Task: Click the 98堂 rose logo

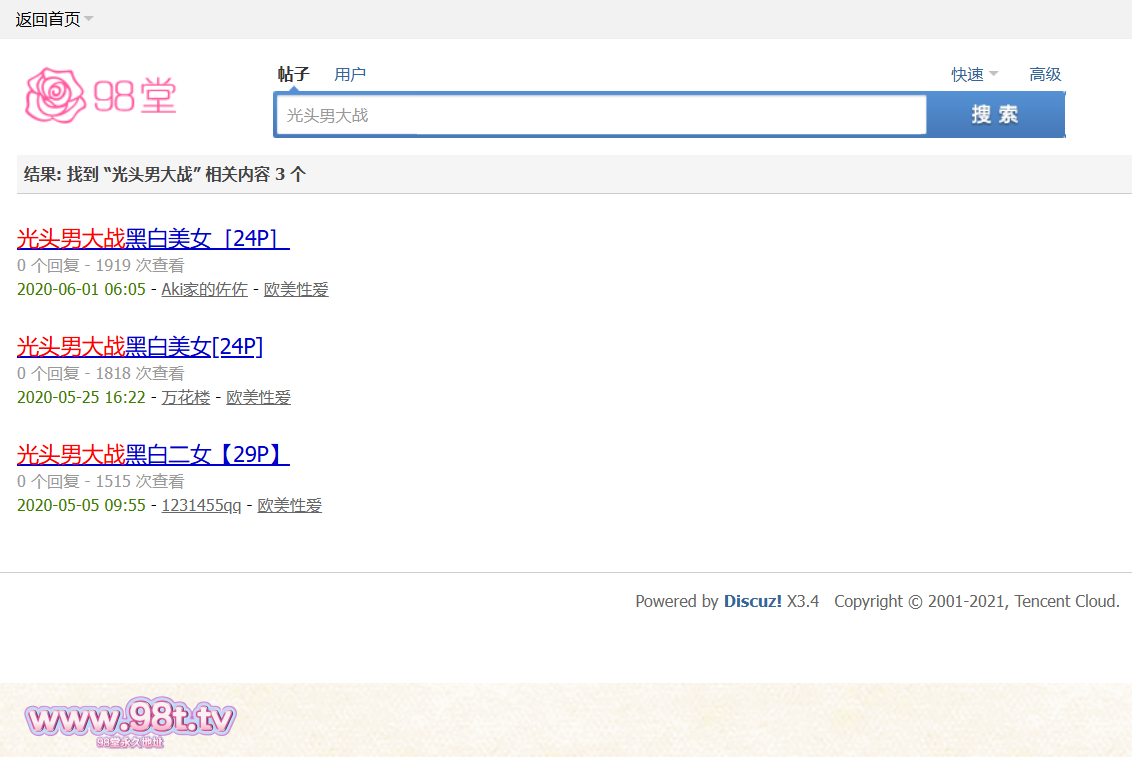Action: tap(100, 96)
